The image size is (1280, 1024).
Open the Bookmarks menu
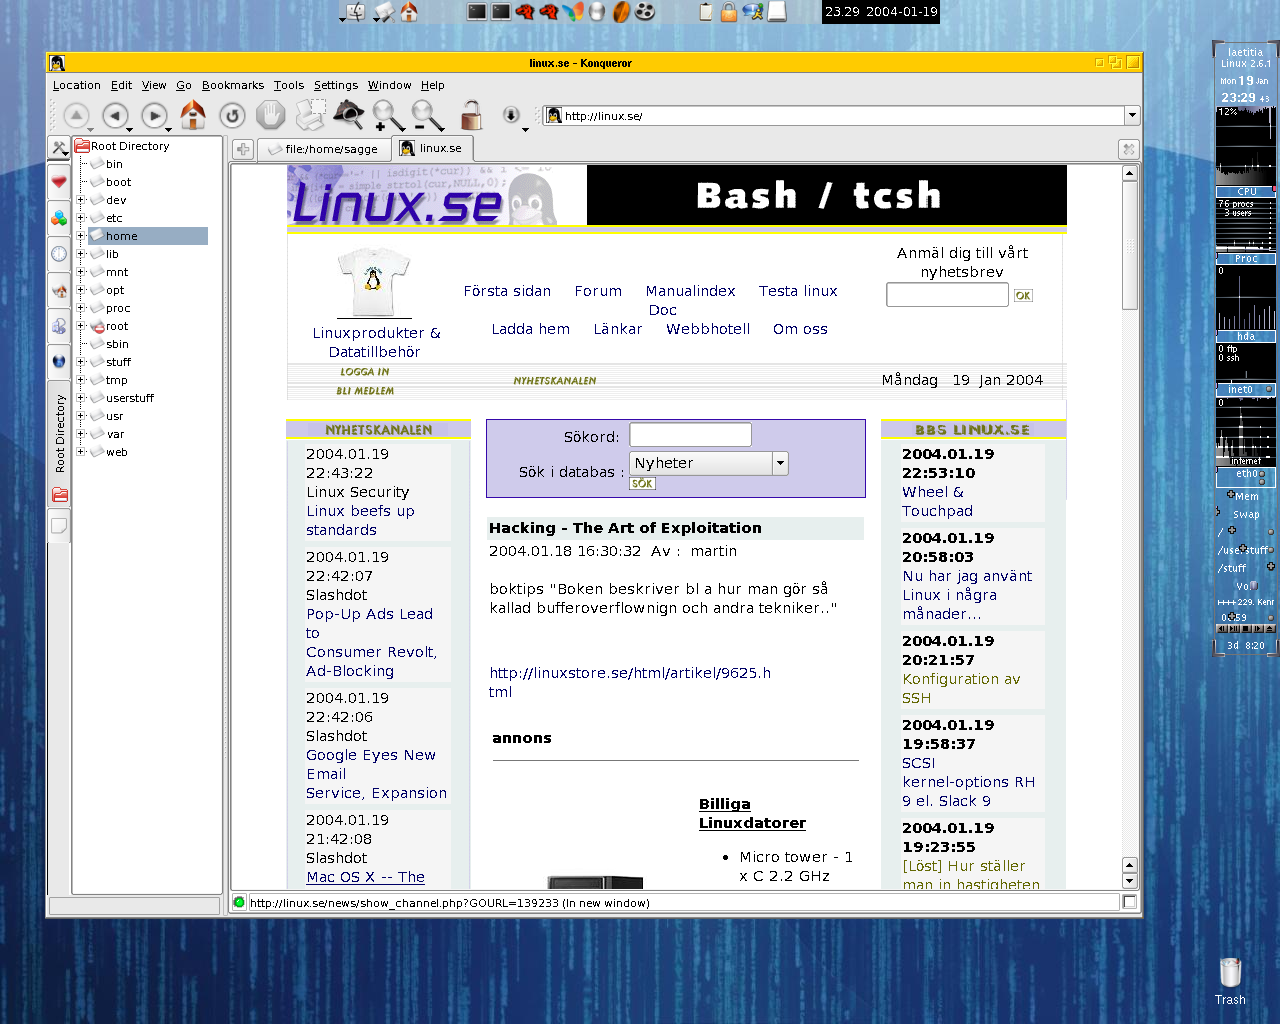(233, 85)
